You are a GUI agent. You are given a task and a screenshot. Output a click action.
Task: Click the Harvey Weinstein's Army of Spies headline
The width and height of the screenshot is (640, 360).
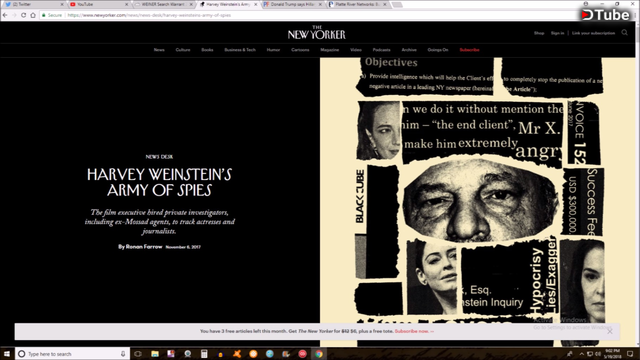click(x=159, y=182)
